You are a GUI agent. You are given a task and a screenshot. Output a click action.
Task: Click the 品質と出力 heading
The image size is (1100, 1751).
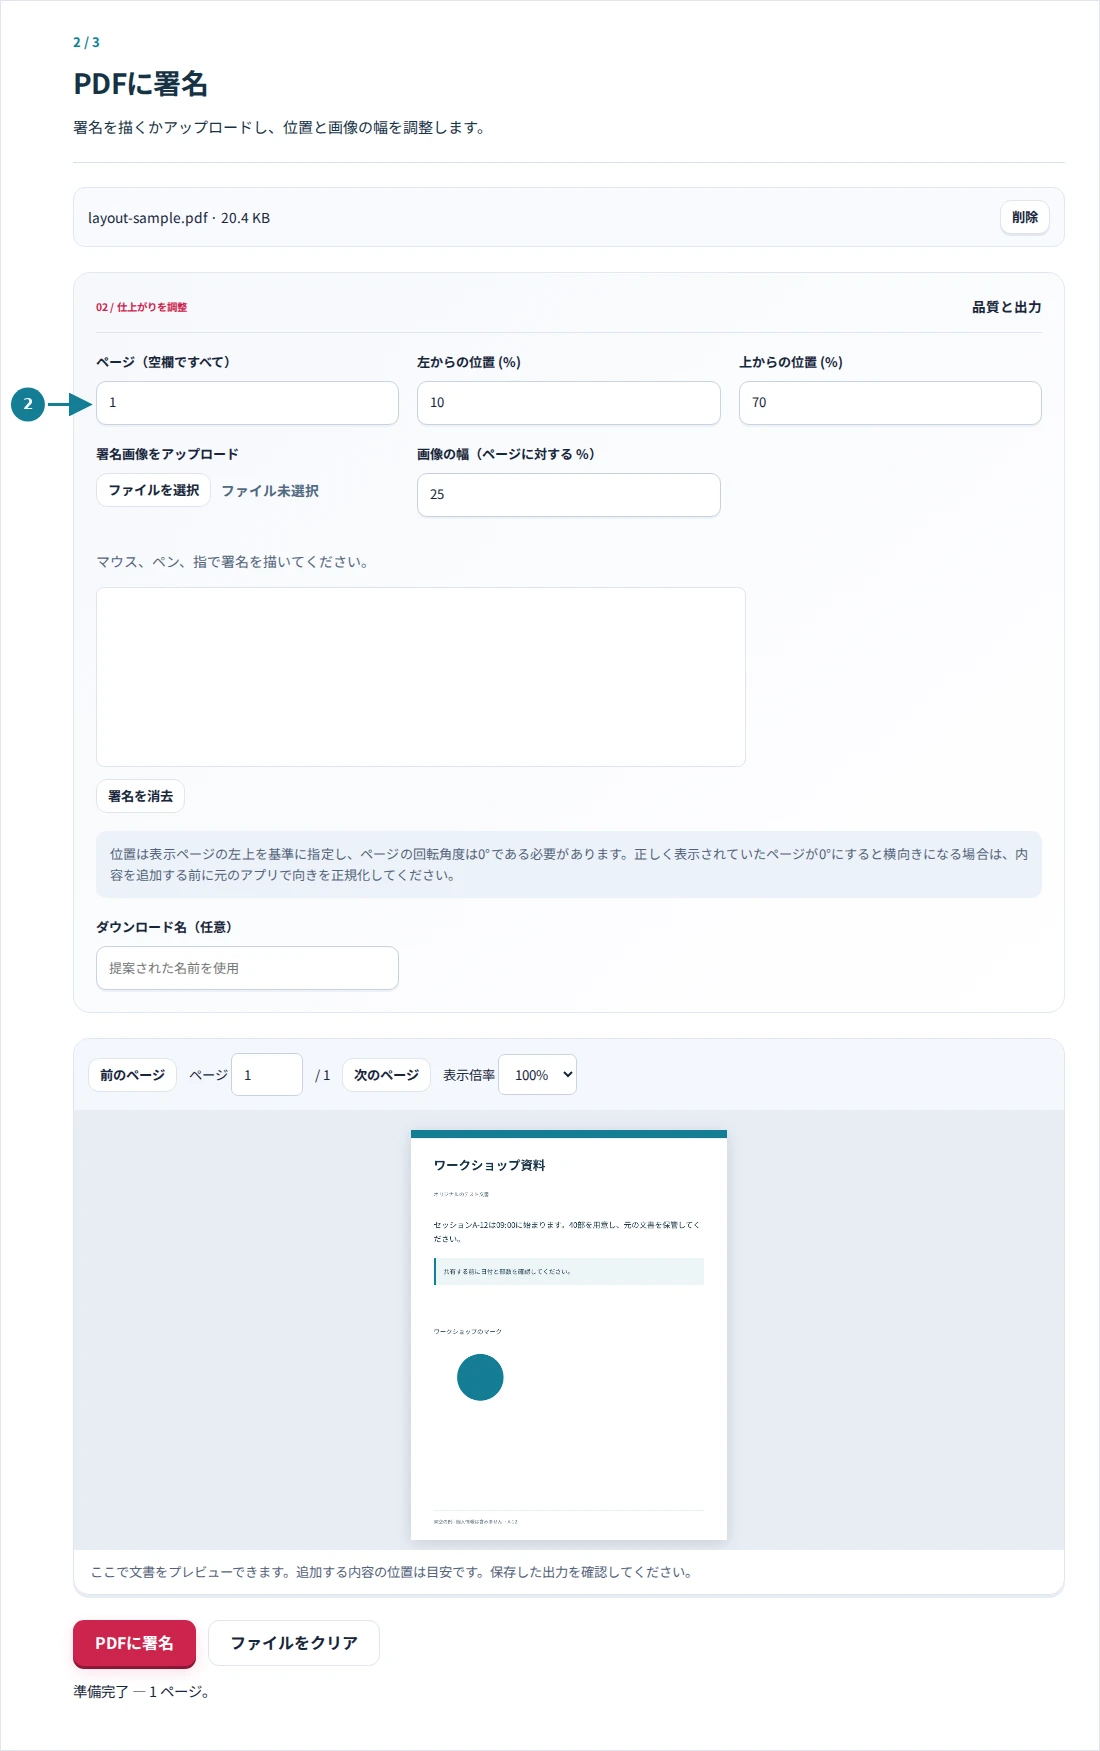click(1007, 307)
